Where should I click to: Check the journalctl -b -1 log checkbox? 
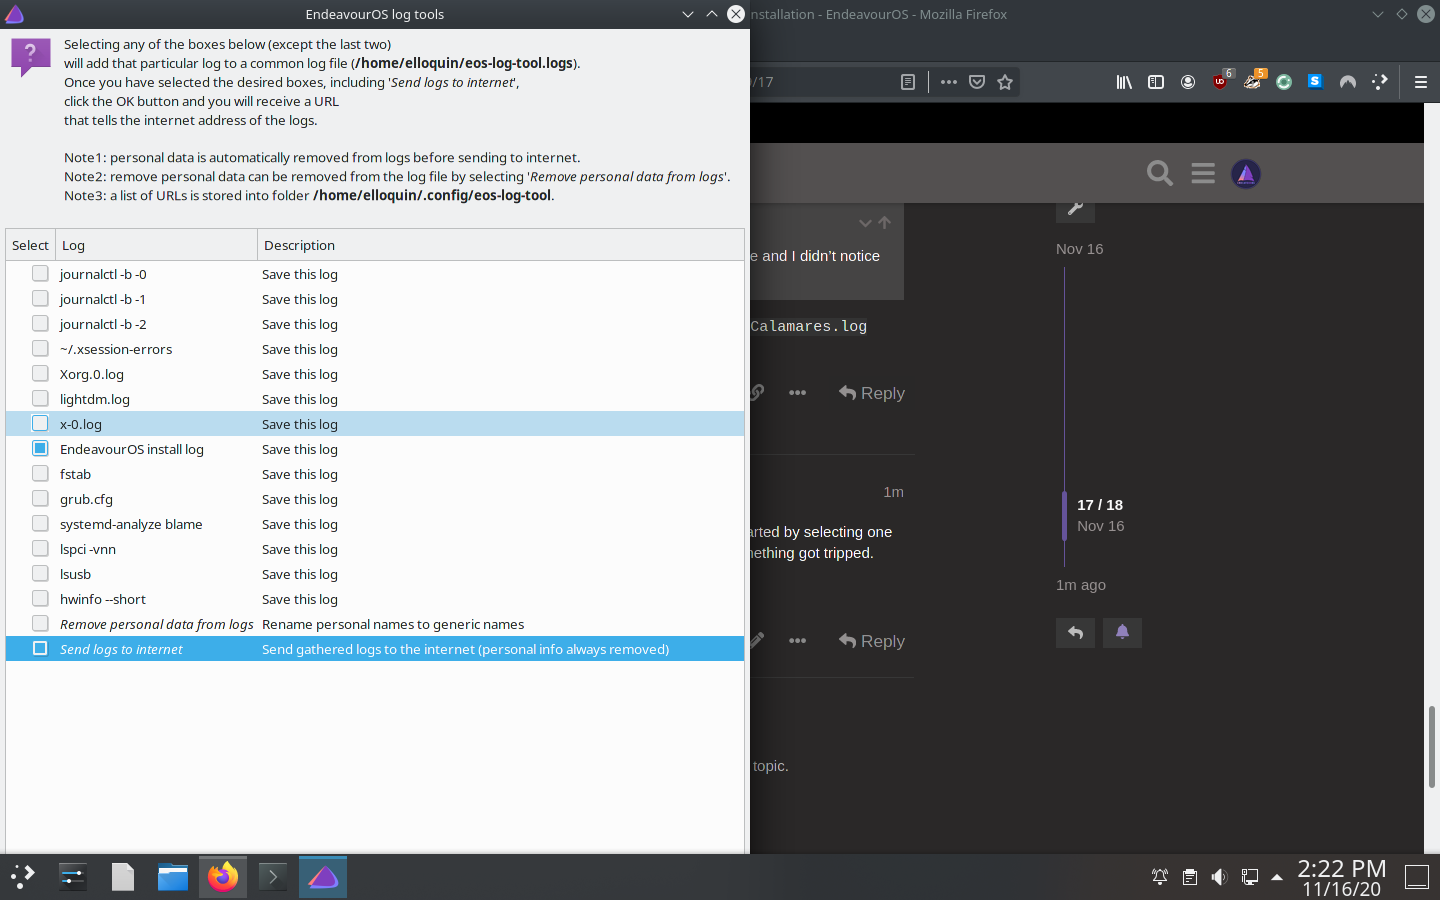40,298
